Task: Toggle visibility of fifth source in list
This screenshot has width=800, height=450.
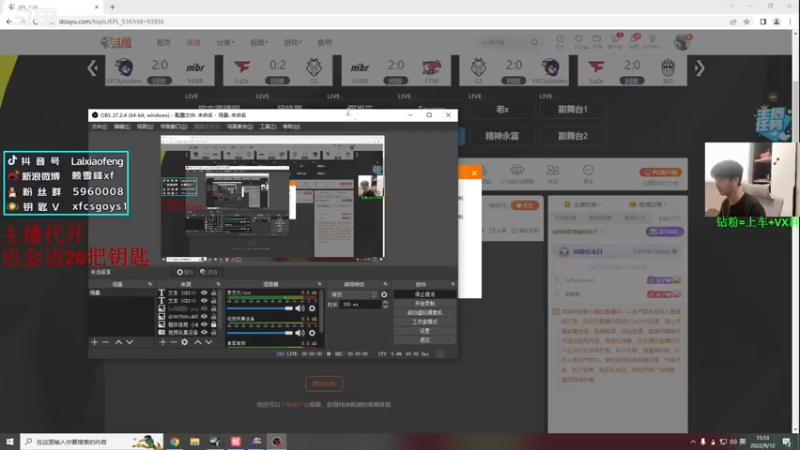Action: 204,324
